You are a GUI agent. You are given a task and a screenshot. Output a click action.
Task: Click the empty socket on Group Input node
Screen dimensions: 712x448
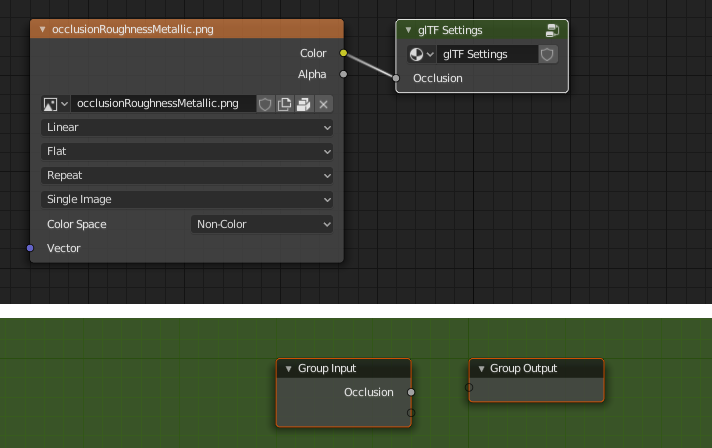pos(411,413)
